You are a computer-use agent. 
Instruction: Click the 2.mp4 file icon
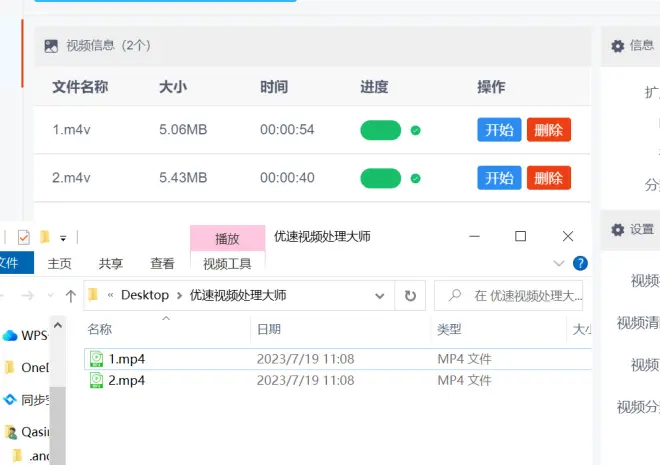point(96,380)
